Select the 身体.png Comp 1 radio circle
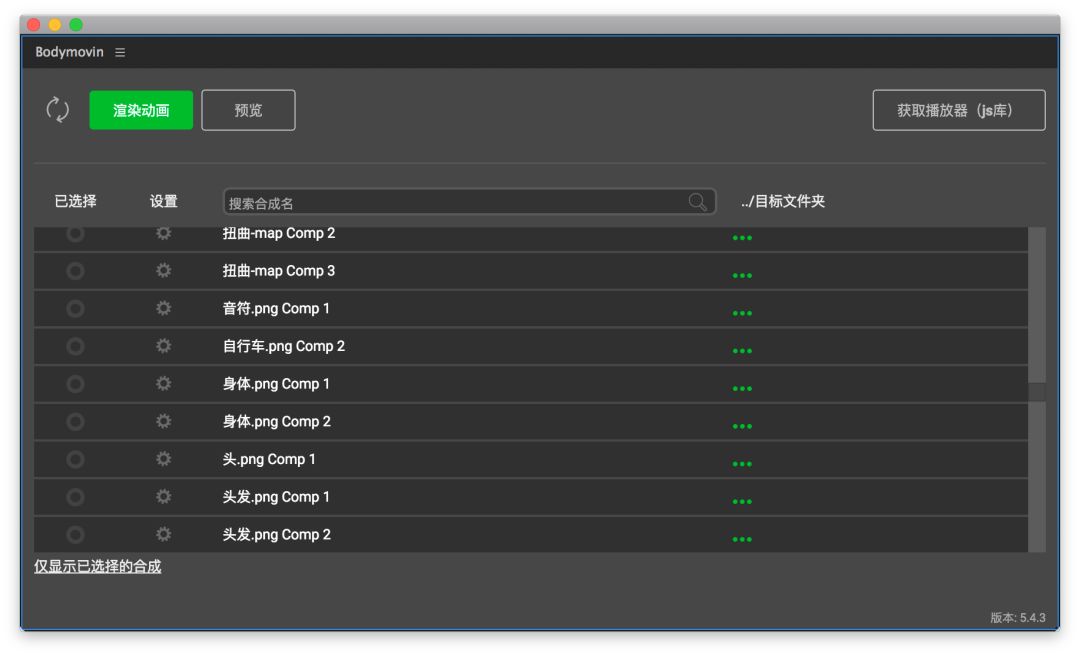 pyautogui.click(x=75, y=384)
